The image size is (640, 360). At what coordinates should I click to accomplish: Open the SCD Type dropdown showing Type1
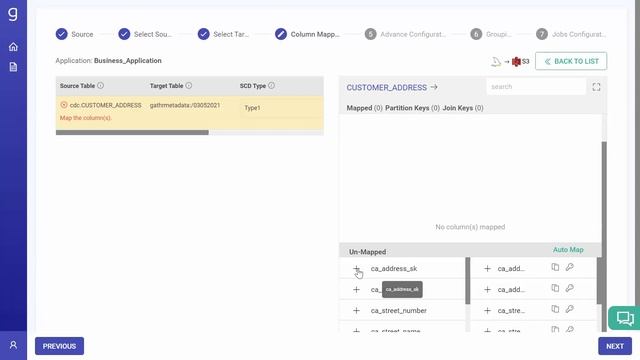click(281, 108)
